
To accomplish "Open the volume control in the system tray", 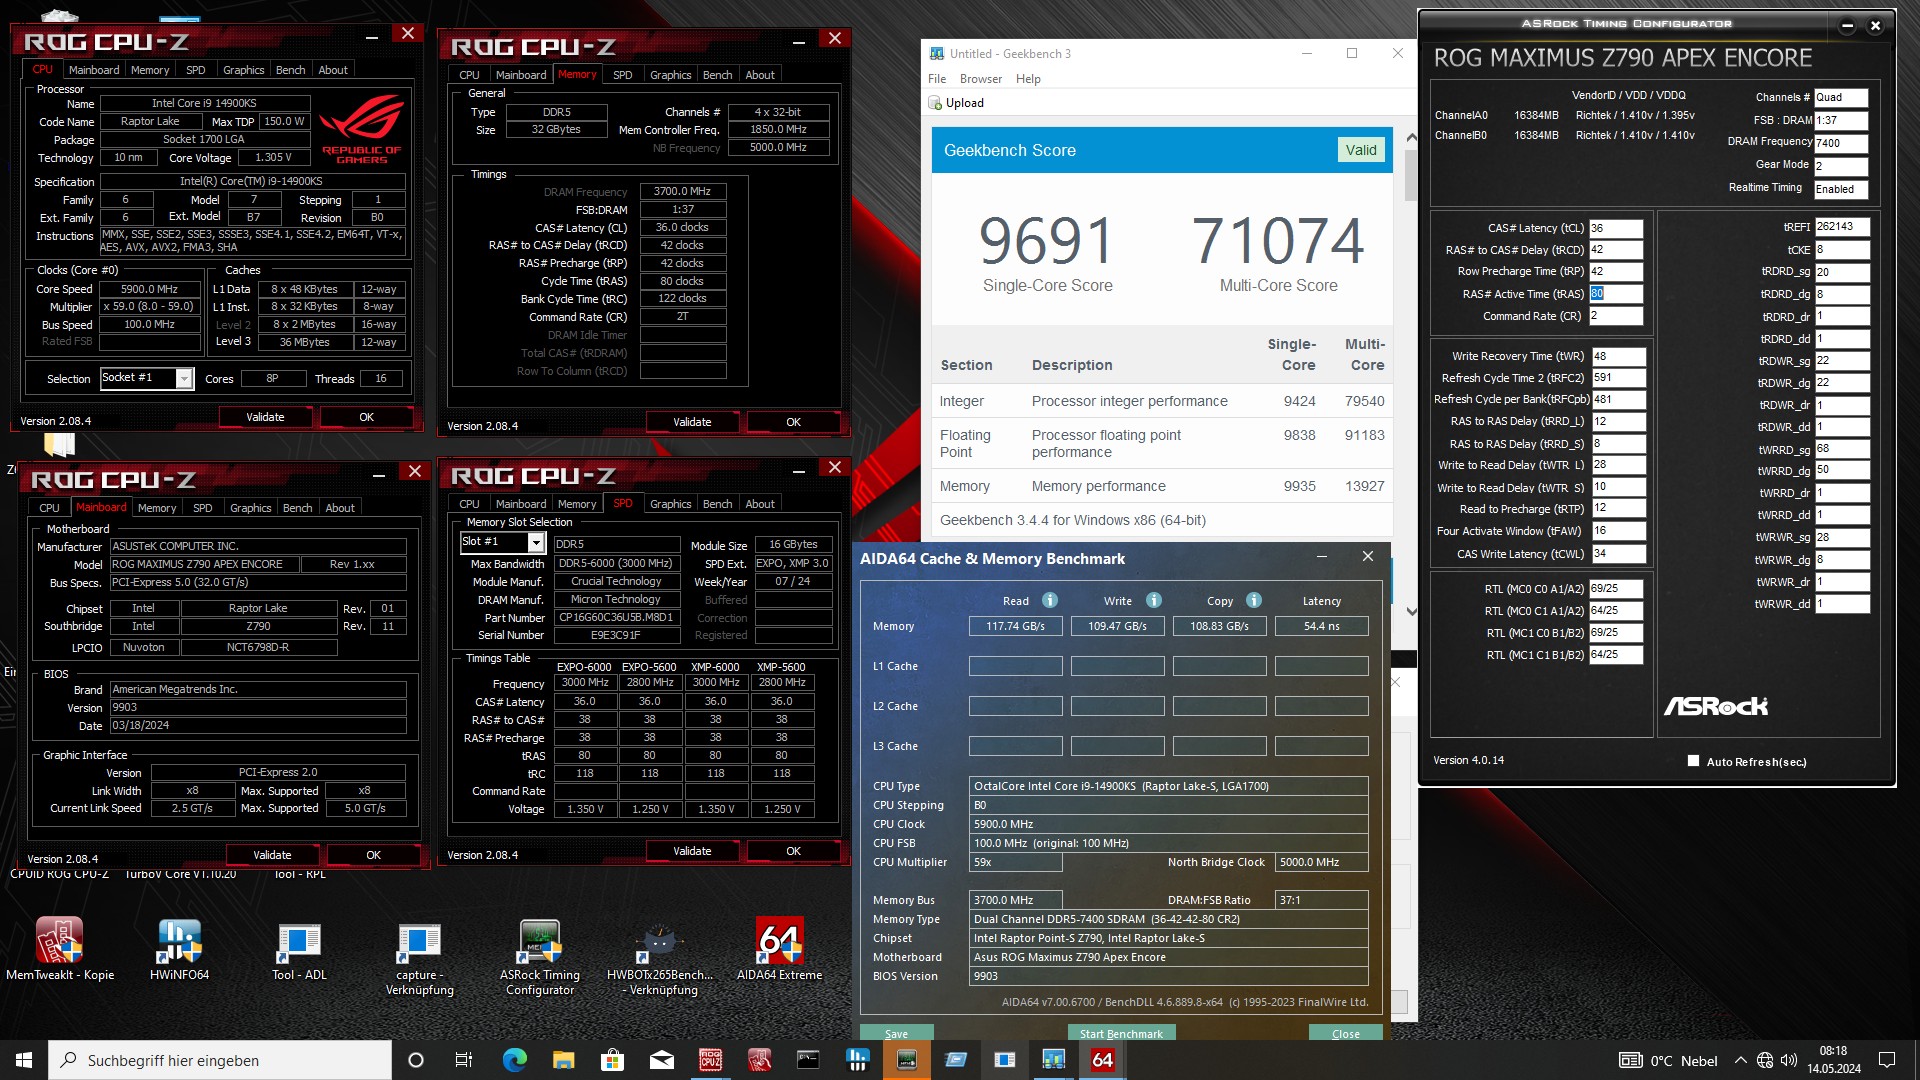I will pos(1789,1060).
